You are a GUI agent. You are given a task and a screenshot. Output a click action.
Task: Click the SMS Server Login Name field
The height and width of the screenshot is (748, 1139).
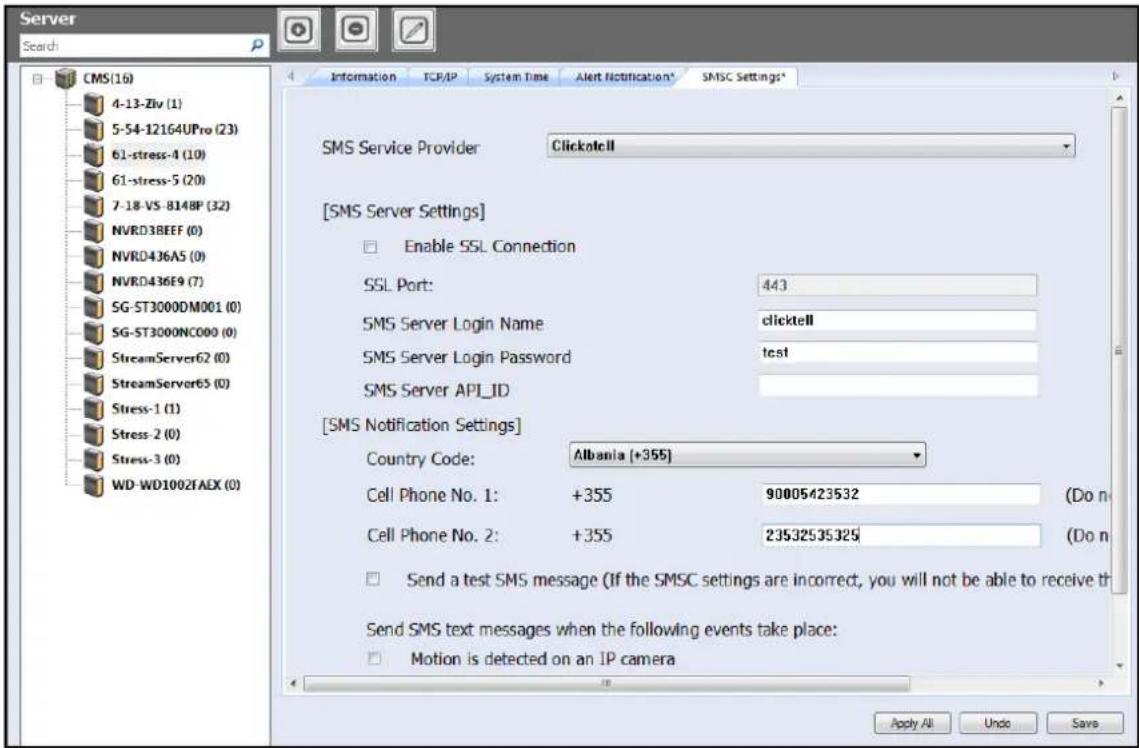pyautogui.click(x=898, y=320)
